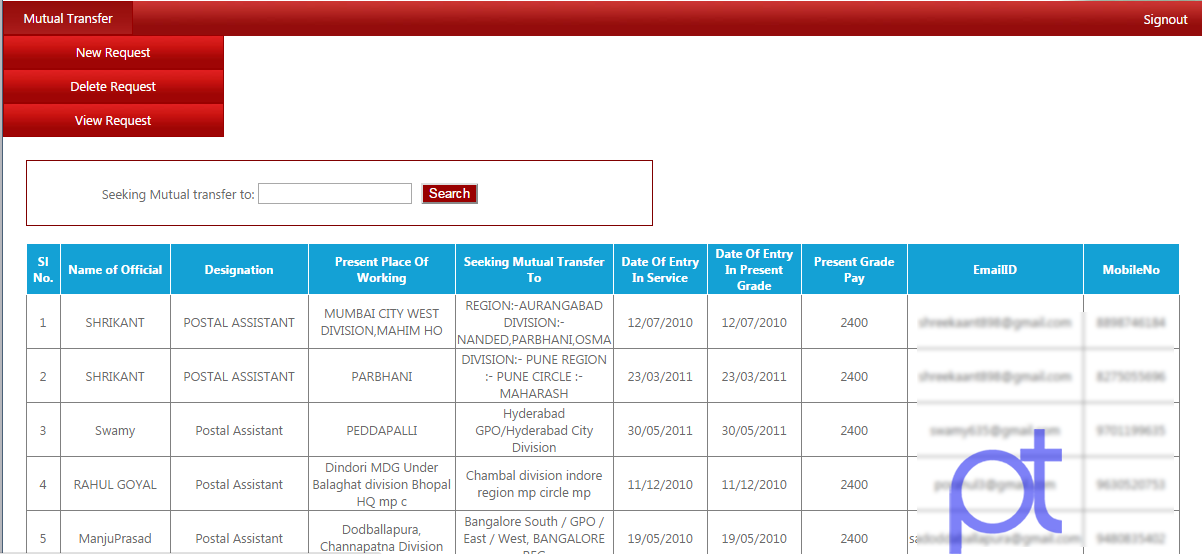Click Seeking Mutual Transfer To column header
Image resolution: width=1202 pixels, height=554 pixels.
pyautogui.click(x=534, y=269)
